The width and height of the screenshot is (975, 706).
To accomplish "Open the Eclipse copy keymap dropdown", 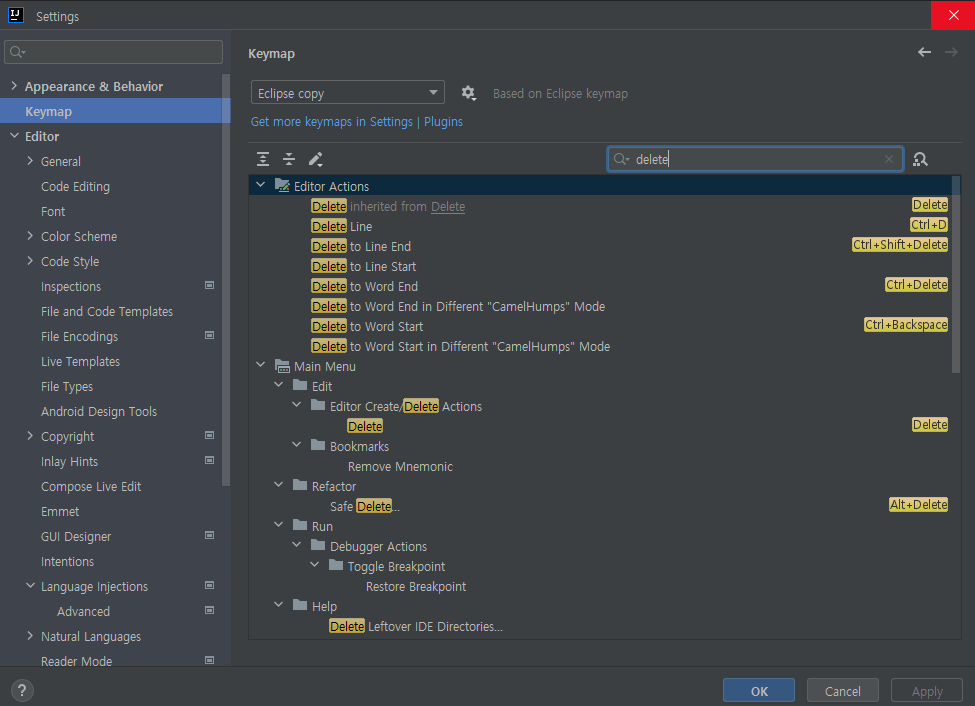I will pyautogui.click(x=348, y=93).
